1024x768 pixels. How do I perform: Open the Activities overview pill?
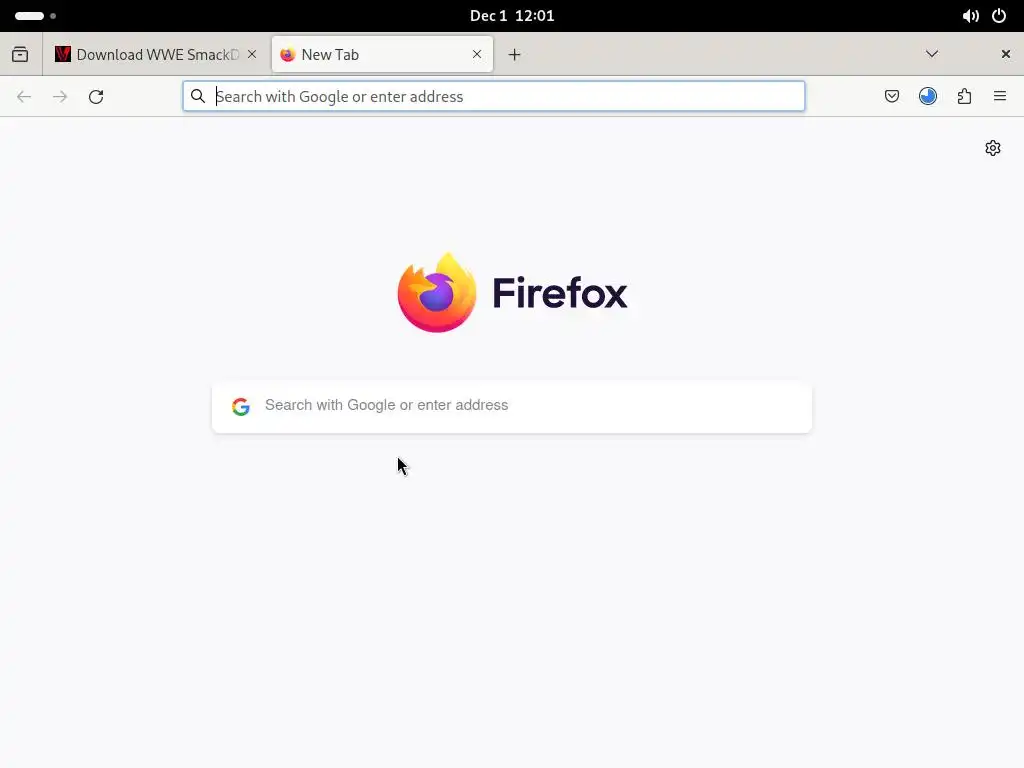(35, 16)
